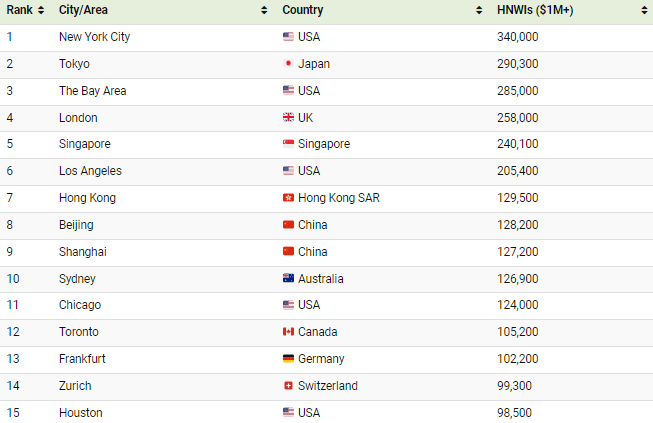Click the Japan flag icon
The height and width of the screenshot is (423, 653).
click(288, 64)
